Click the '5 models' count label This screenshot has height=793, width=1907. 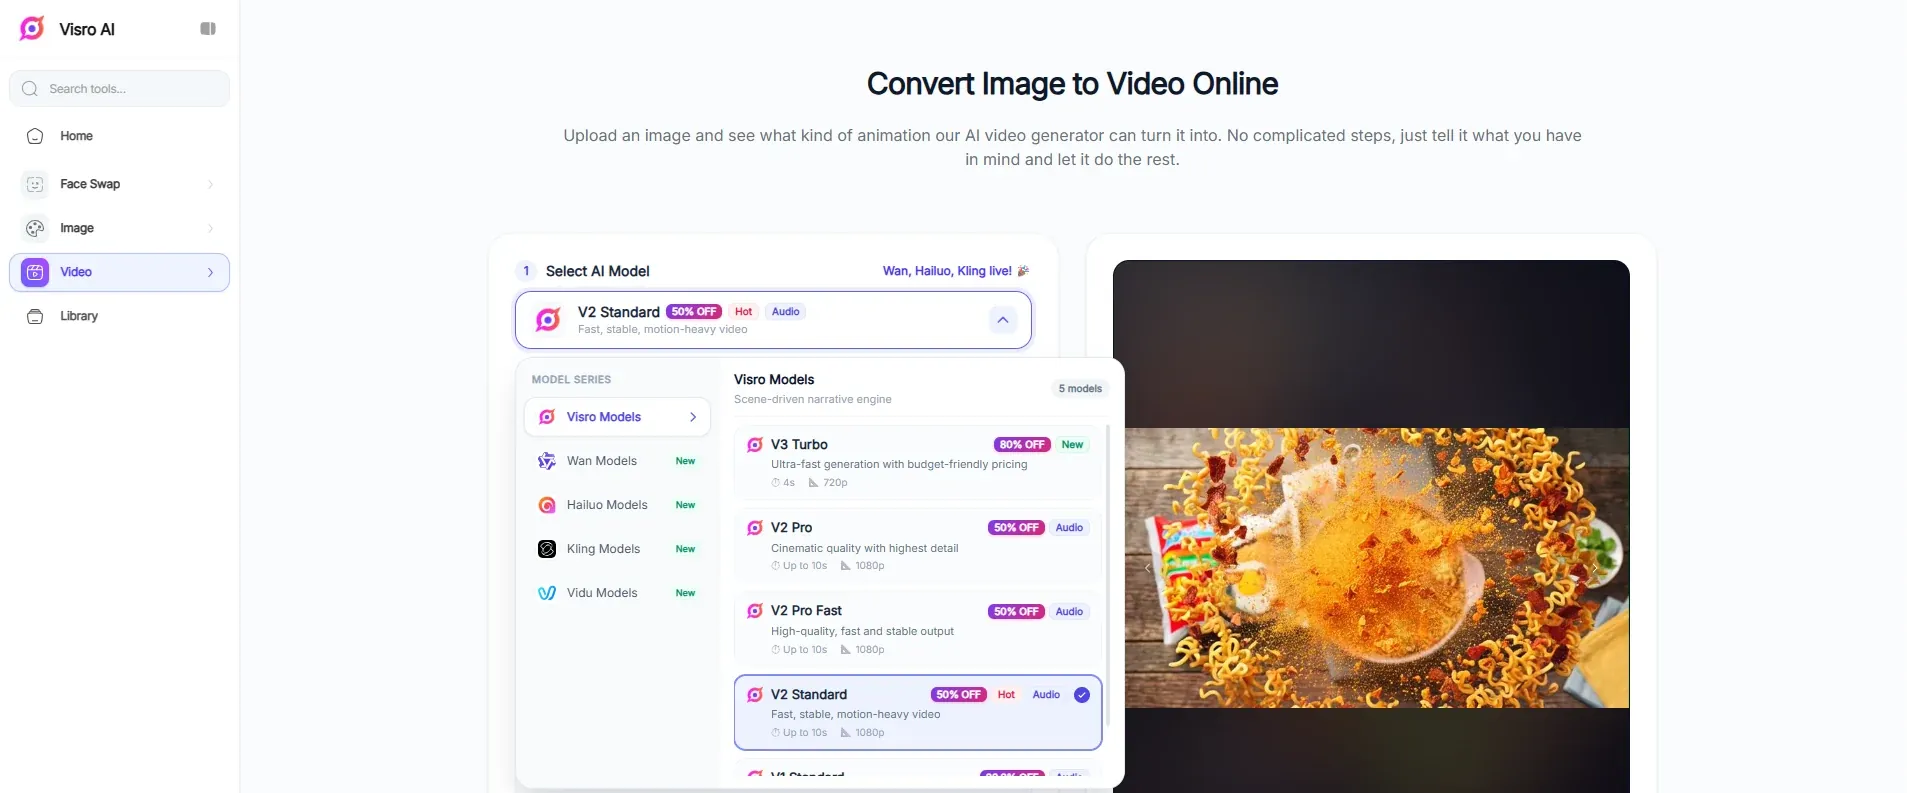[1080, 389]
